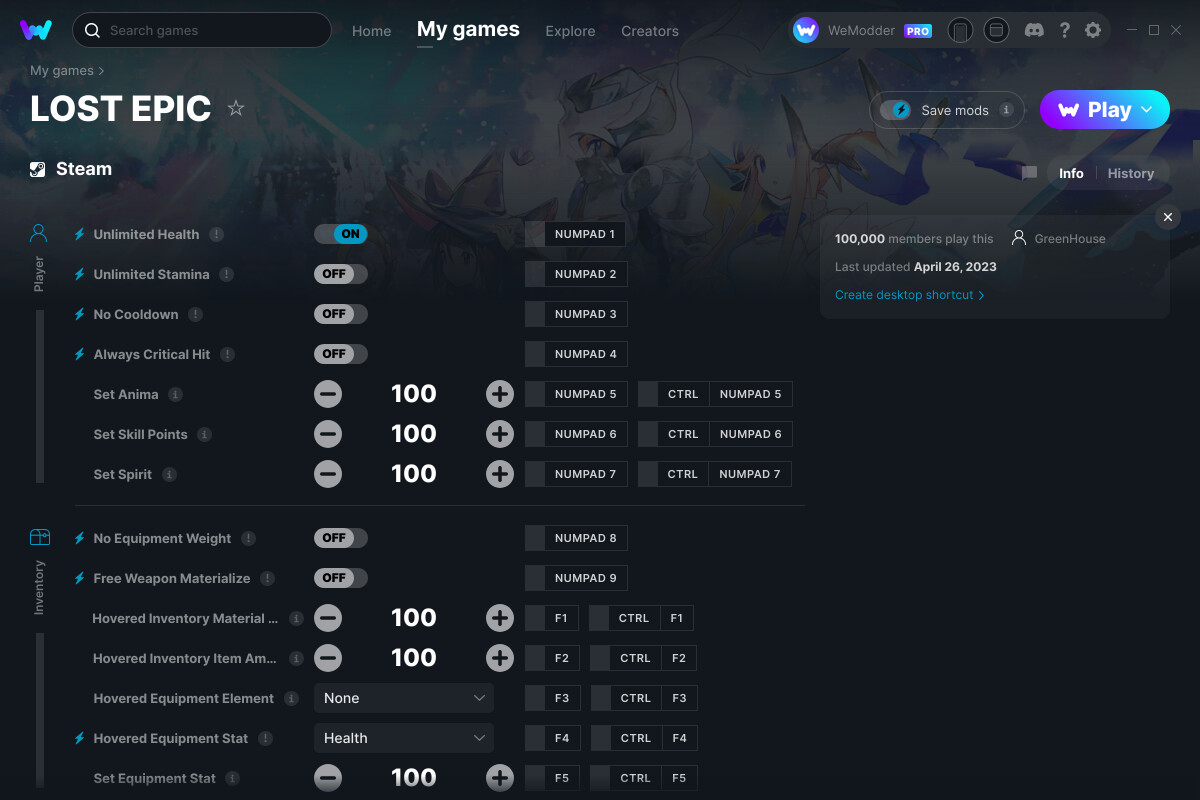1200x800 pixels.
Task: Open the overlay window icon in header
Action: [996, 30]
